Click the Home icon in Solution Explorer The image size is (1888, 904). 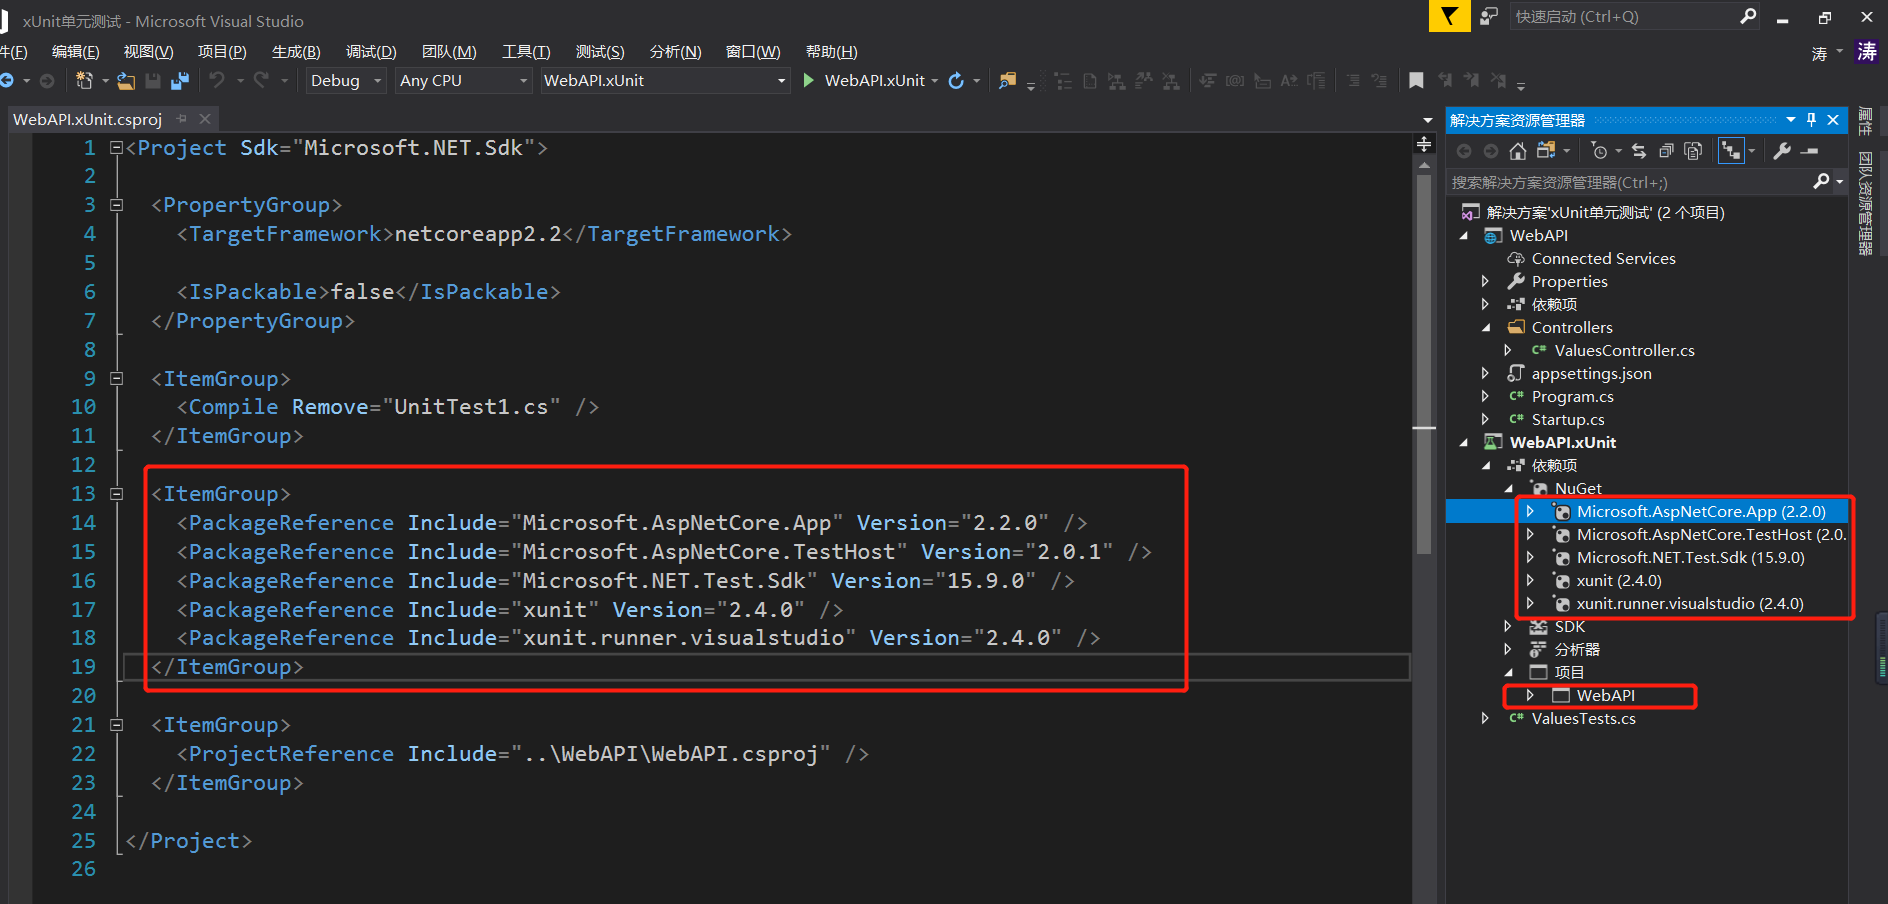[1517, 151]
